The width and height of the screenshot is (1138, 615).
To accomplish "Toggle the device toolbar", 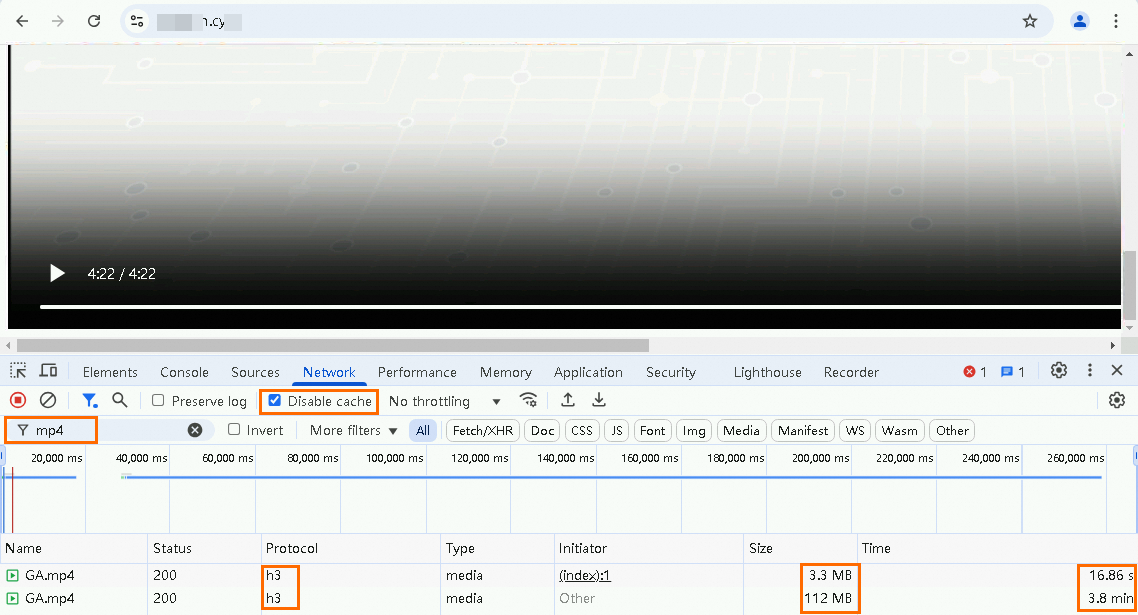I will click(49, 371).
